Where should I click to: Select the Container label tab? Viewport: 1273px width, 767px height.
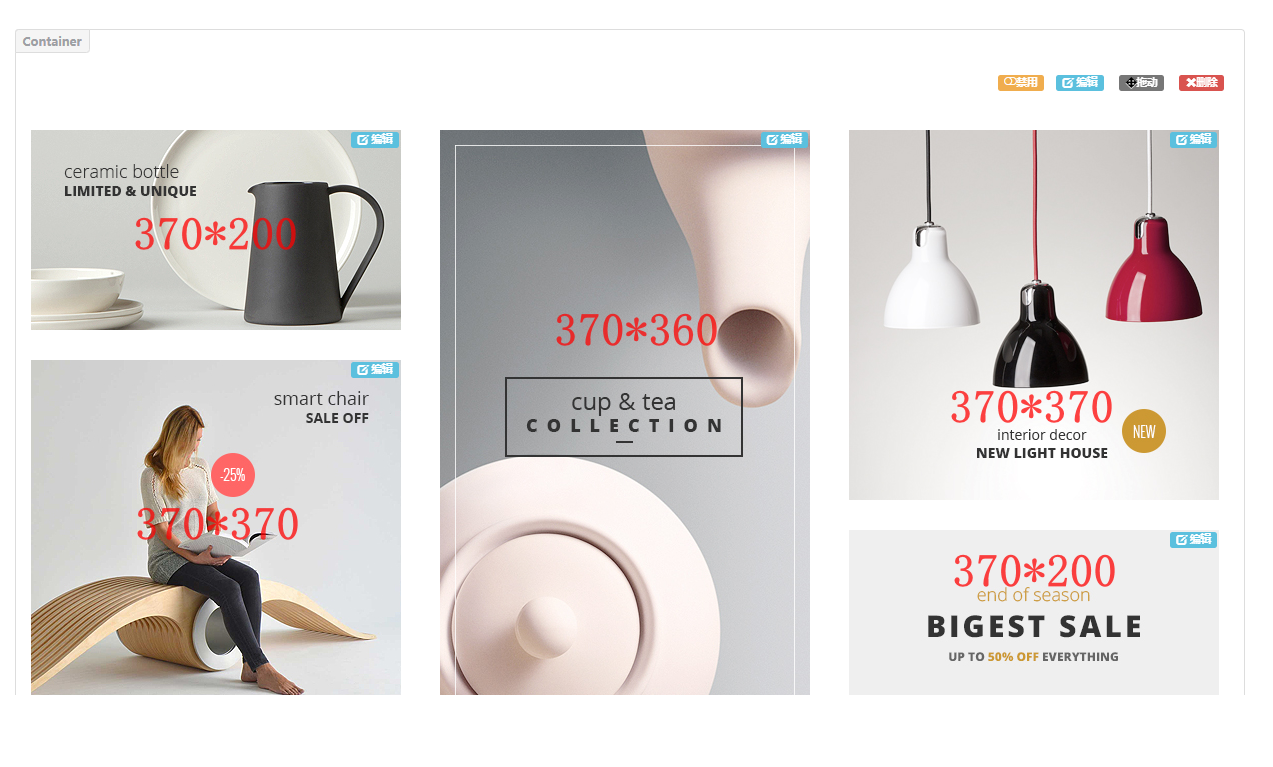click(52, 42)
